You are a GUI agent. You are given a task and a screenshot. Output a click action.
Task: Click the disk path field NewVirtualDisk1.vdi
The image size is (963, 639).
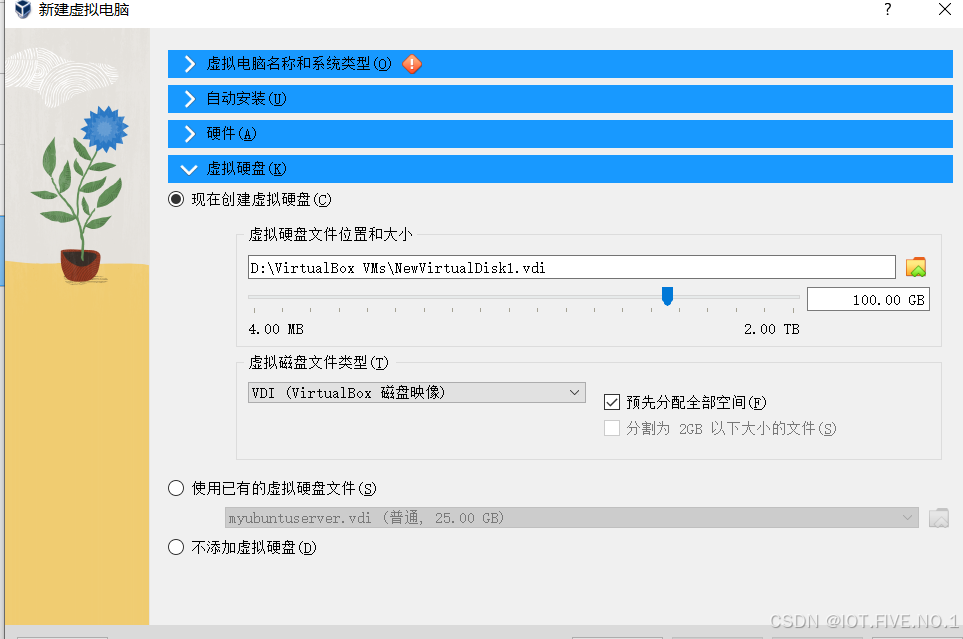pos(572,267)
